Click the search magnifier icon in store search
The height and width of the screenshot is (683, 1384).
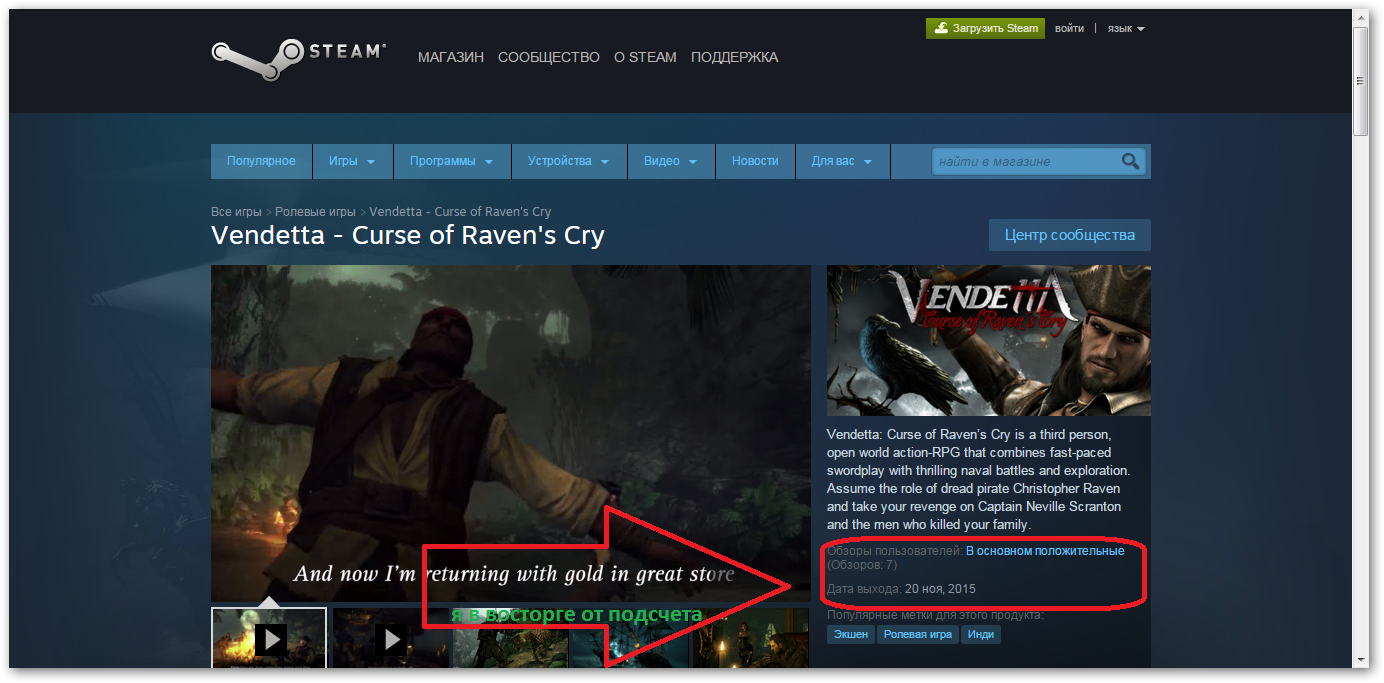pyautogui.click(x=1131, y=161)
